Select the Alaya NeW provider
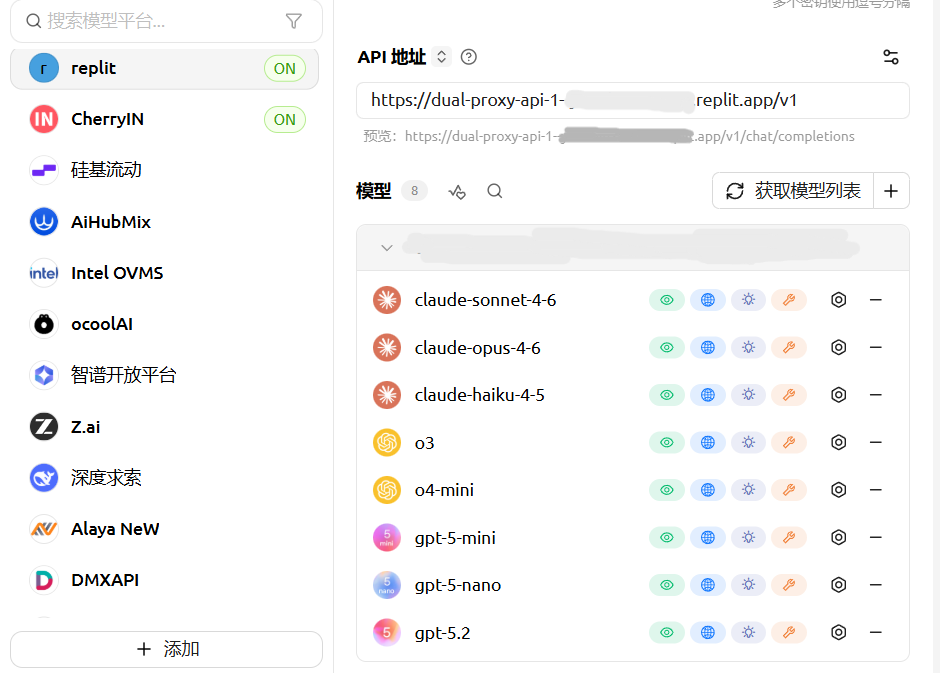Image resolution: width=940 pixels, height=673 pixels. (x=164, y=529)
